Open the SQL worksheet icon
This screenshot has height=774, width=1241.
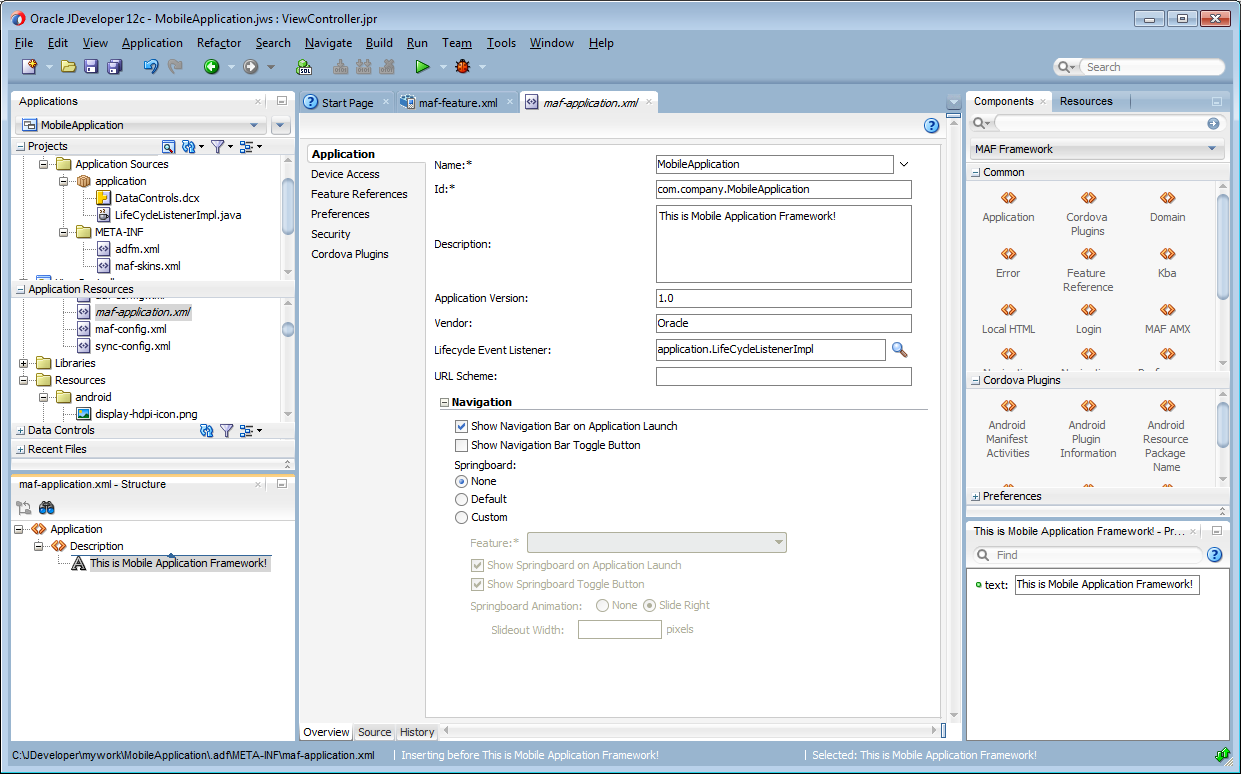(x=304, y=67)
